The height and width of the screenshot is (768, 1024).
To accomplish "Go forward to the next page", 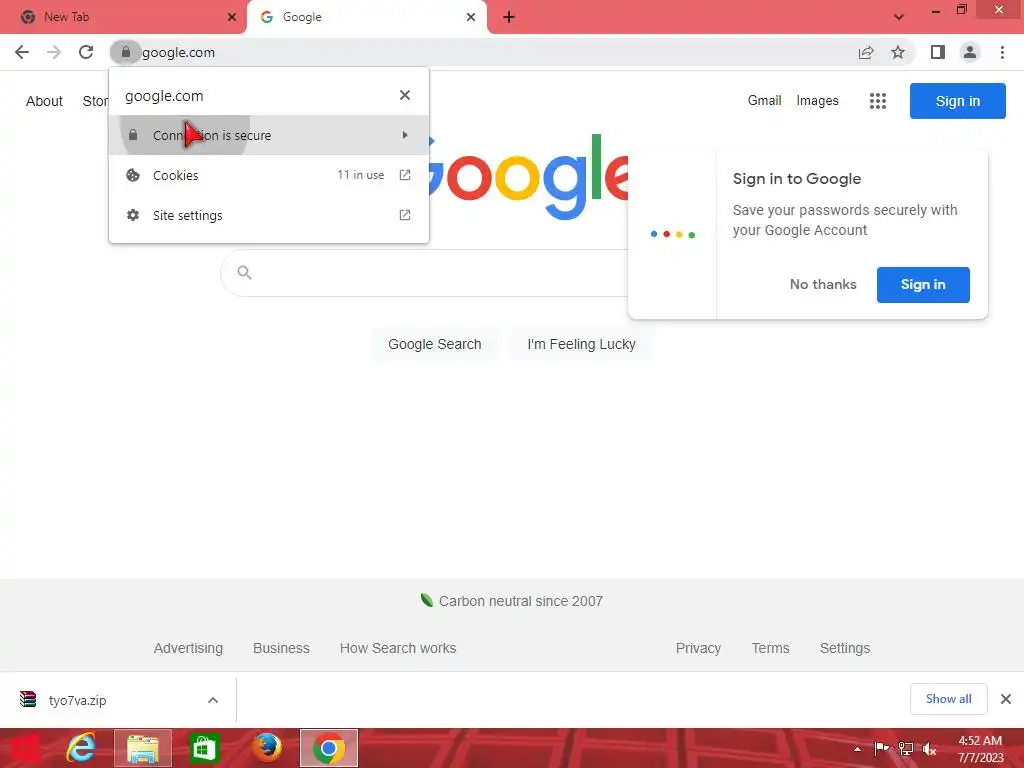I will [54, 52].
